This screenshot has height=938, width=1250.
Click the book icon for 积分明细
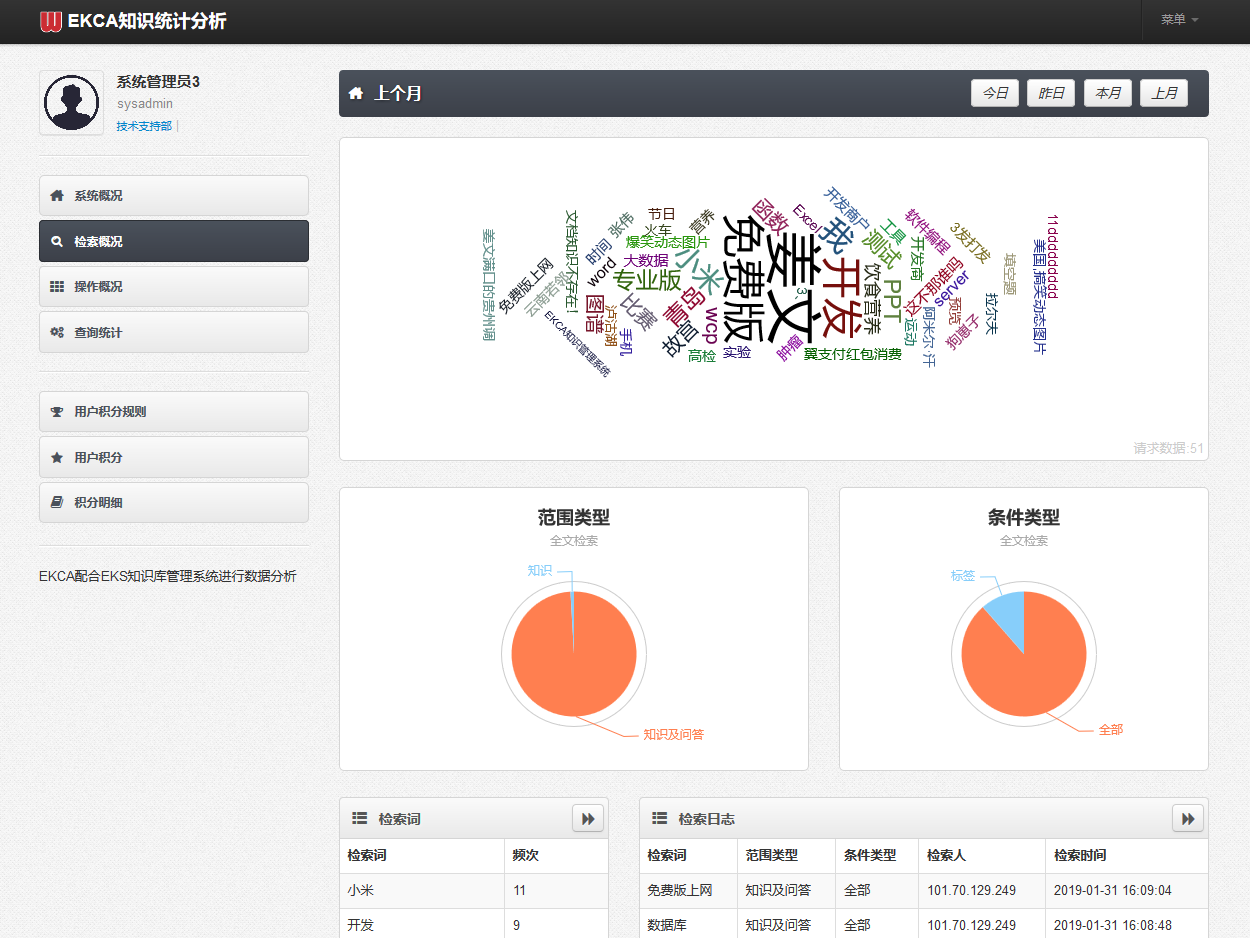[57, 502]
